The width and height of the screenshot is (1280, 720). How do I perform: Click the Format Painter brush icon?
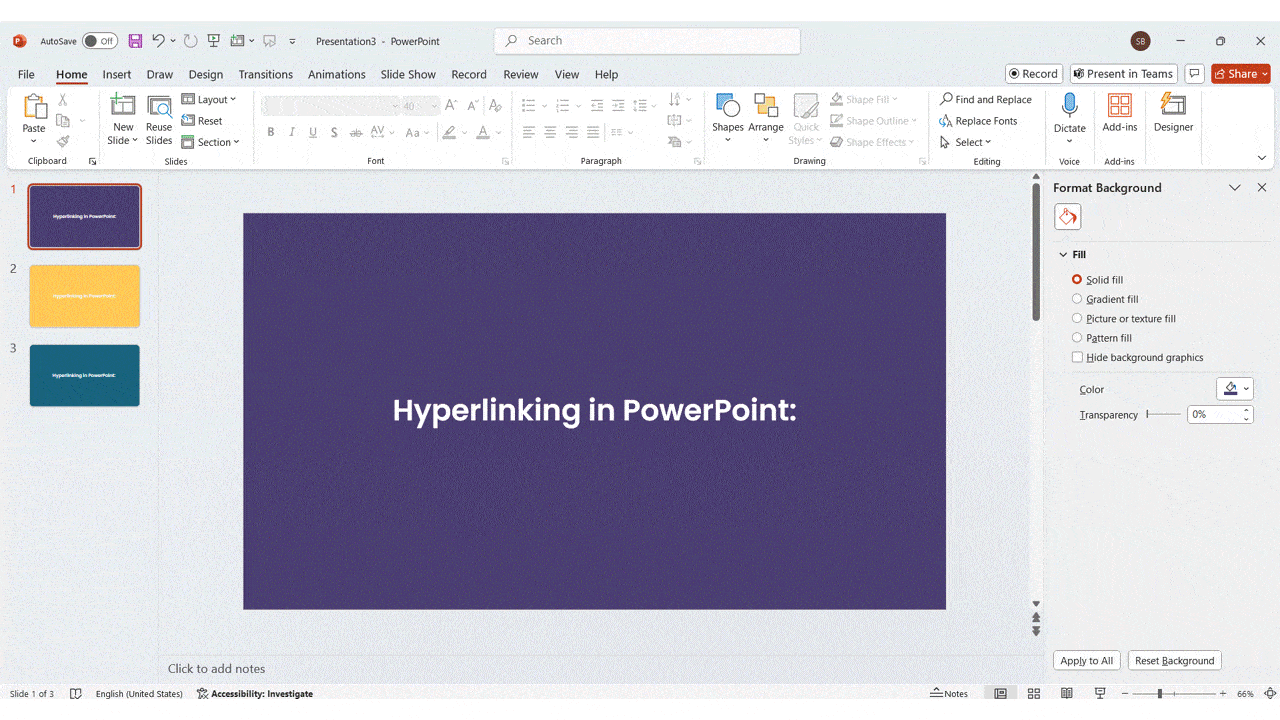click(62, 142)
